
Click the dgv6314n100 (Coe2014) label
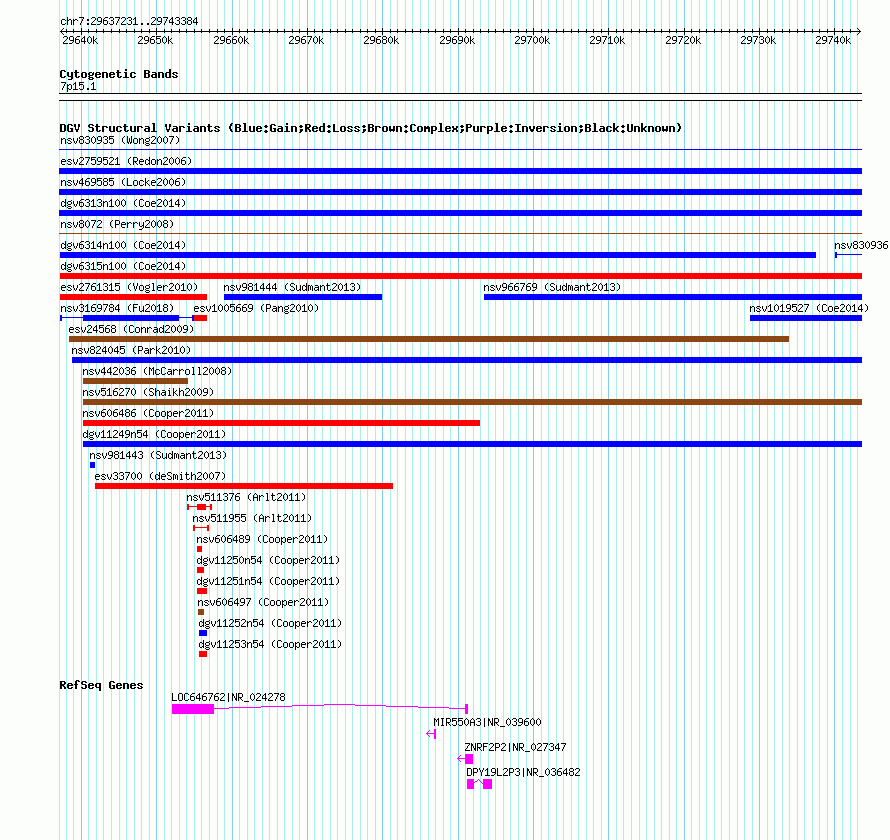click(123, 245)
